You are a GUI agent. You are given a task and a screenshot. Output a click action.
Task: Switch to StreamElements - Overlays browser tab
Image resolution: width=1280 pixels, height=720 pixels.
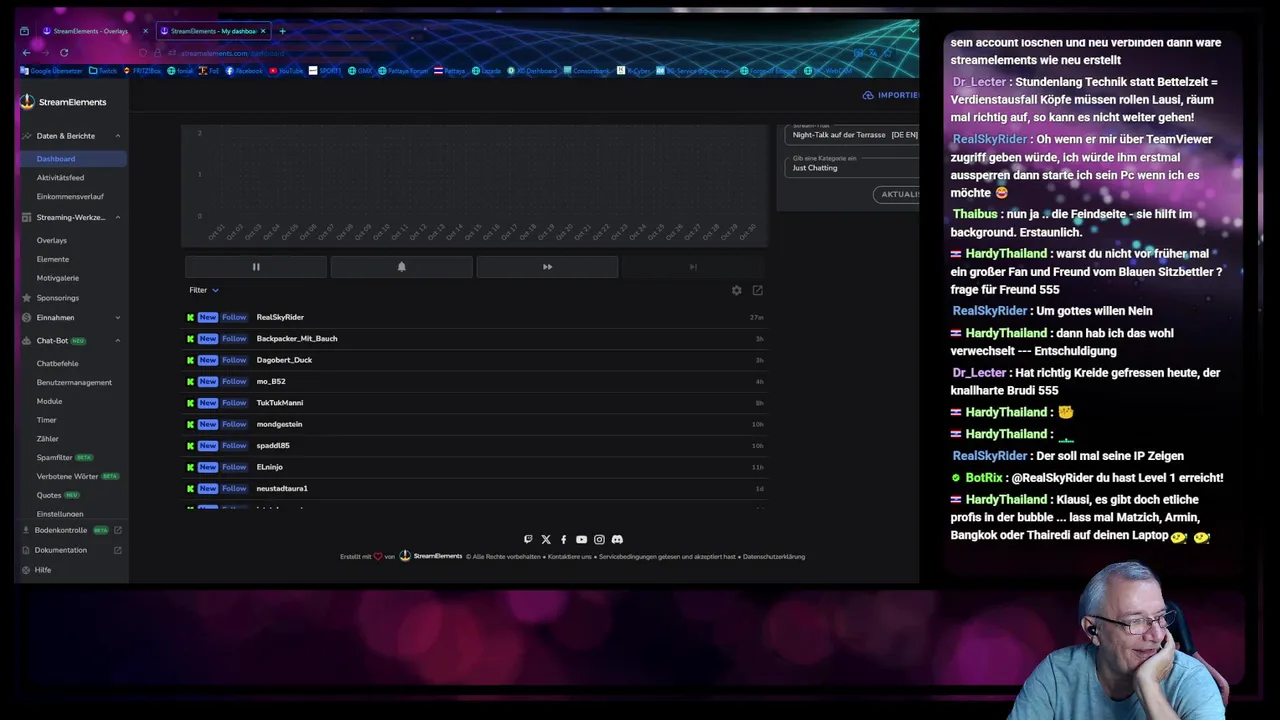tap(90, 31)
